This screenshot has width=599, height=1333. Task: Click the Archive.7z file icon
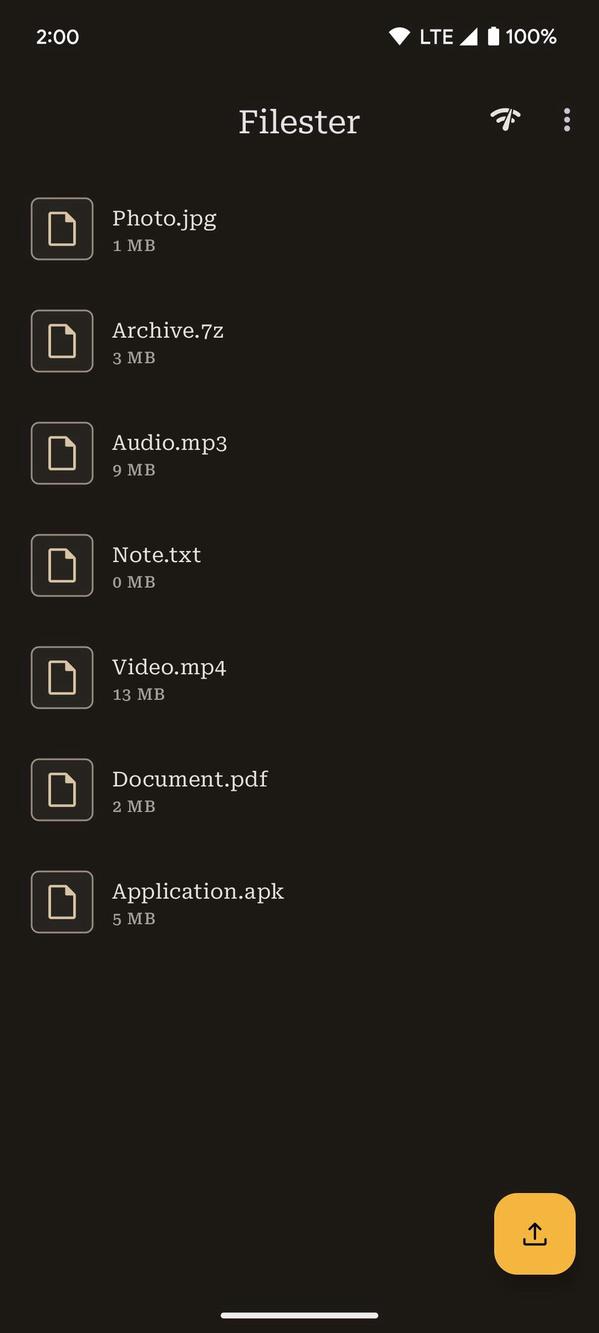pyautogui.click(x=62, y=341)
